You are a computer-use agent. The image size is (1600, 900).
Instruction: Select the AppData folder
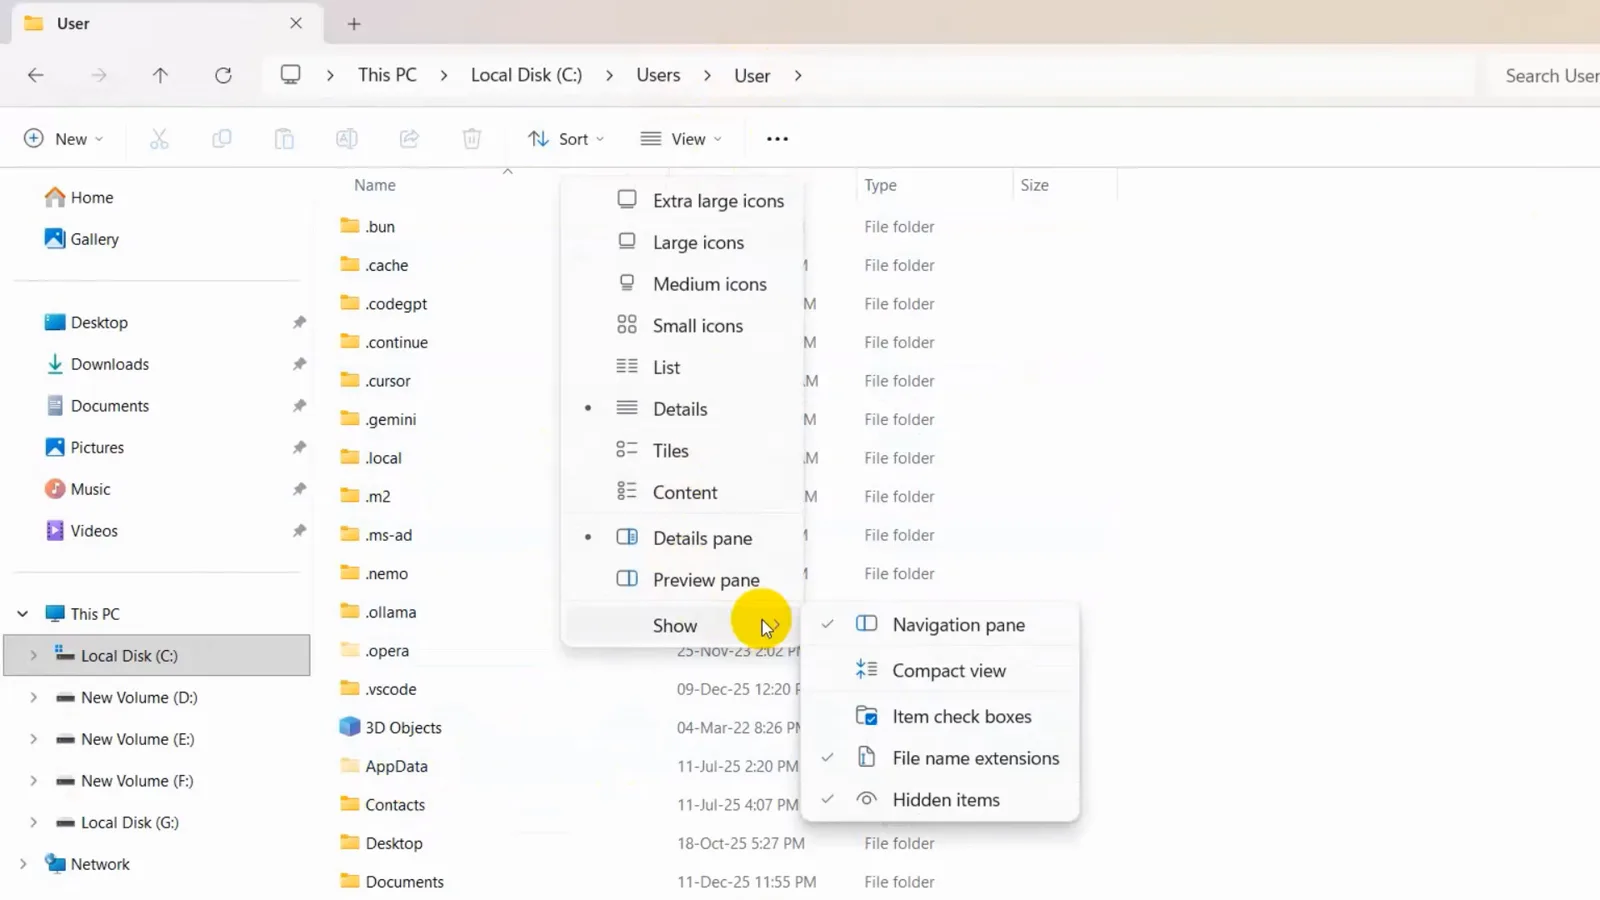[x=384, y=766]
